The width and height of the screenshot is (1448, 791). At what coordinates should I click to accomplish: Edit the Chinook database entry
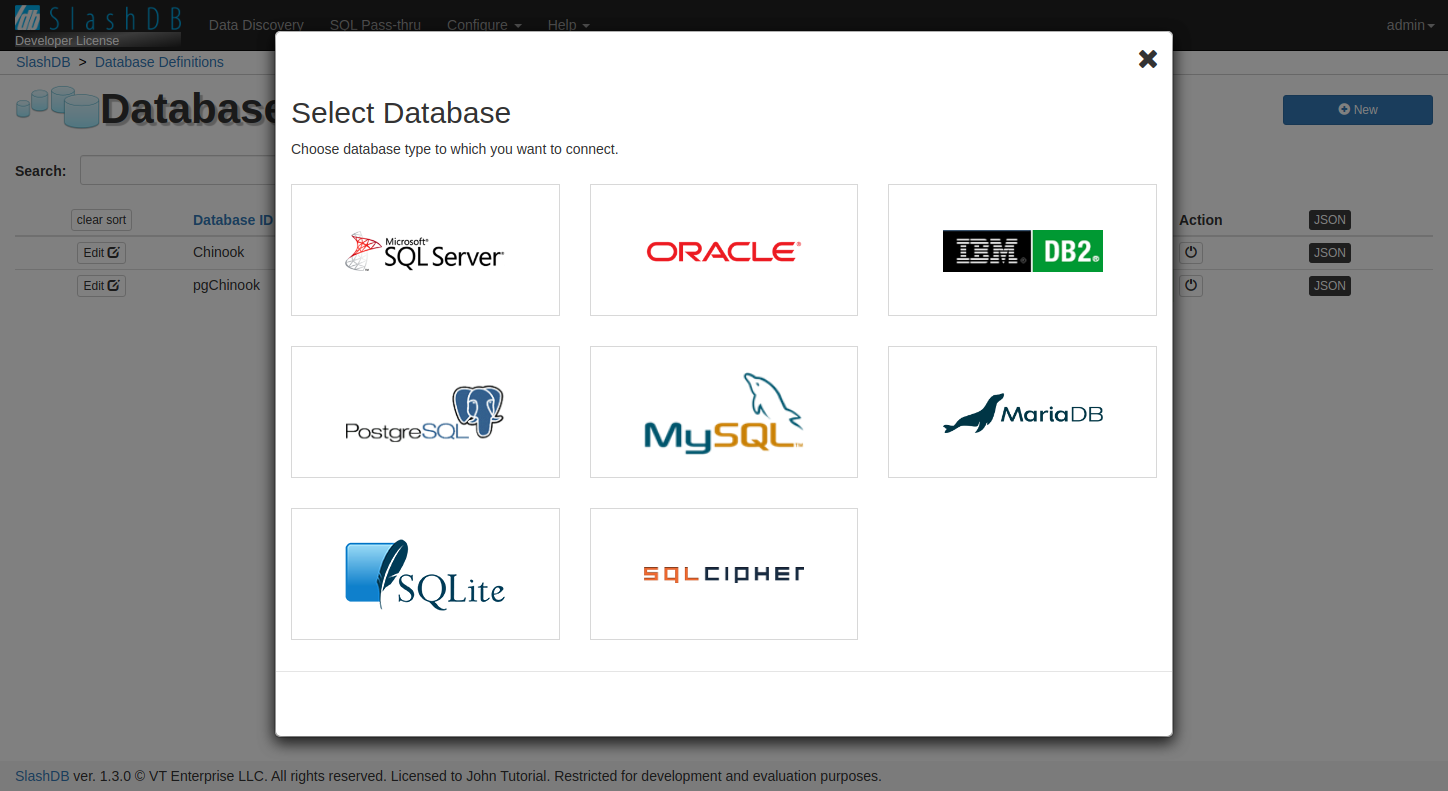(x=101, y=253)
